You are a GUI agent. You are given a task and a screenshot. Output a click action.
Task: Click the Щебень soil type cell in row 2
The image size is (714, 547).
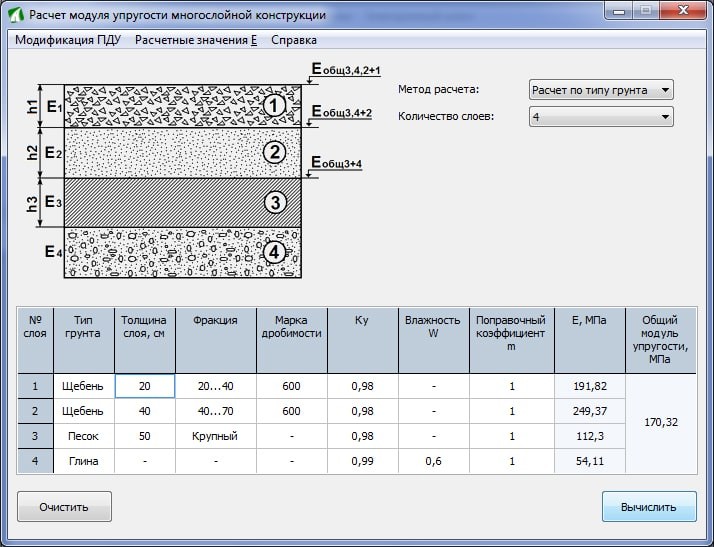(x=83, y=411)
